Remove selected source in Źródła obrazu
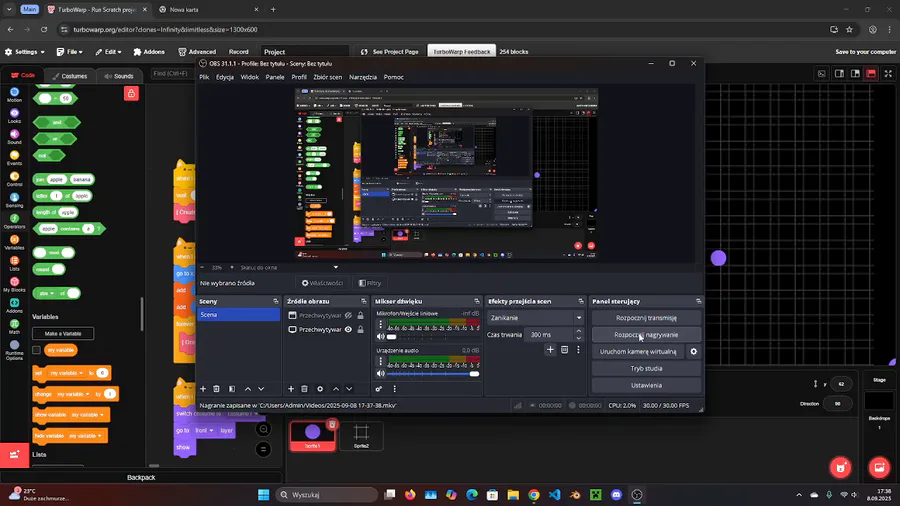 tap(305, 389)
